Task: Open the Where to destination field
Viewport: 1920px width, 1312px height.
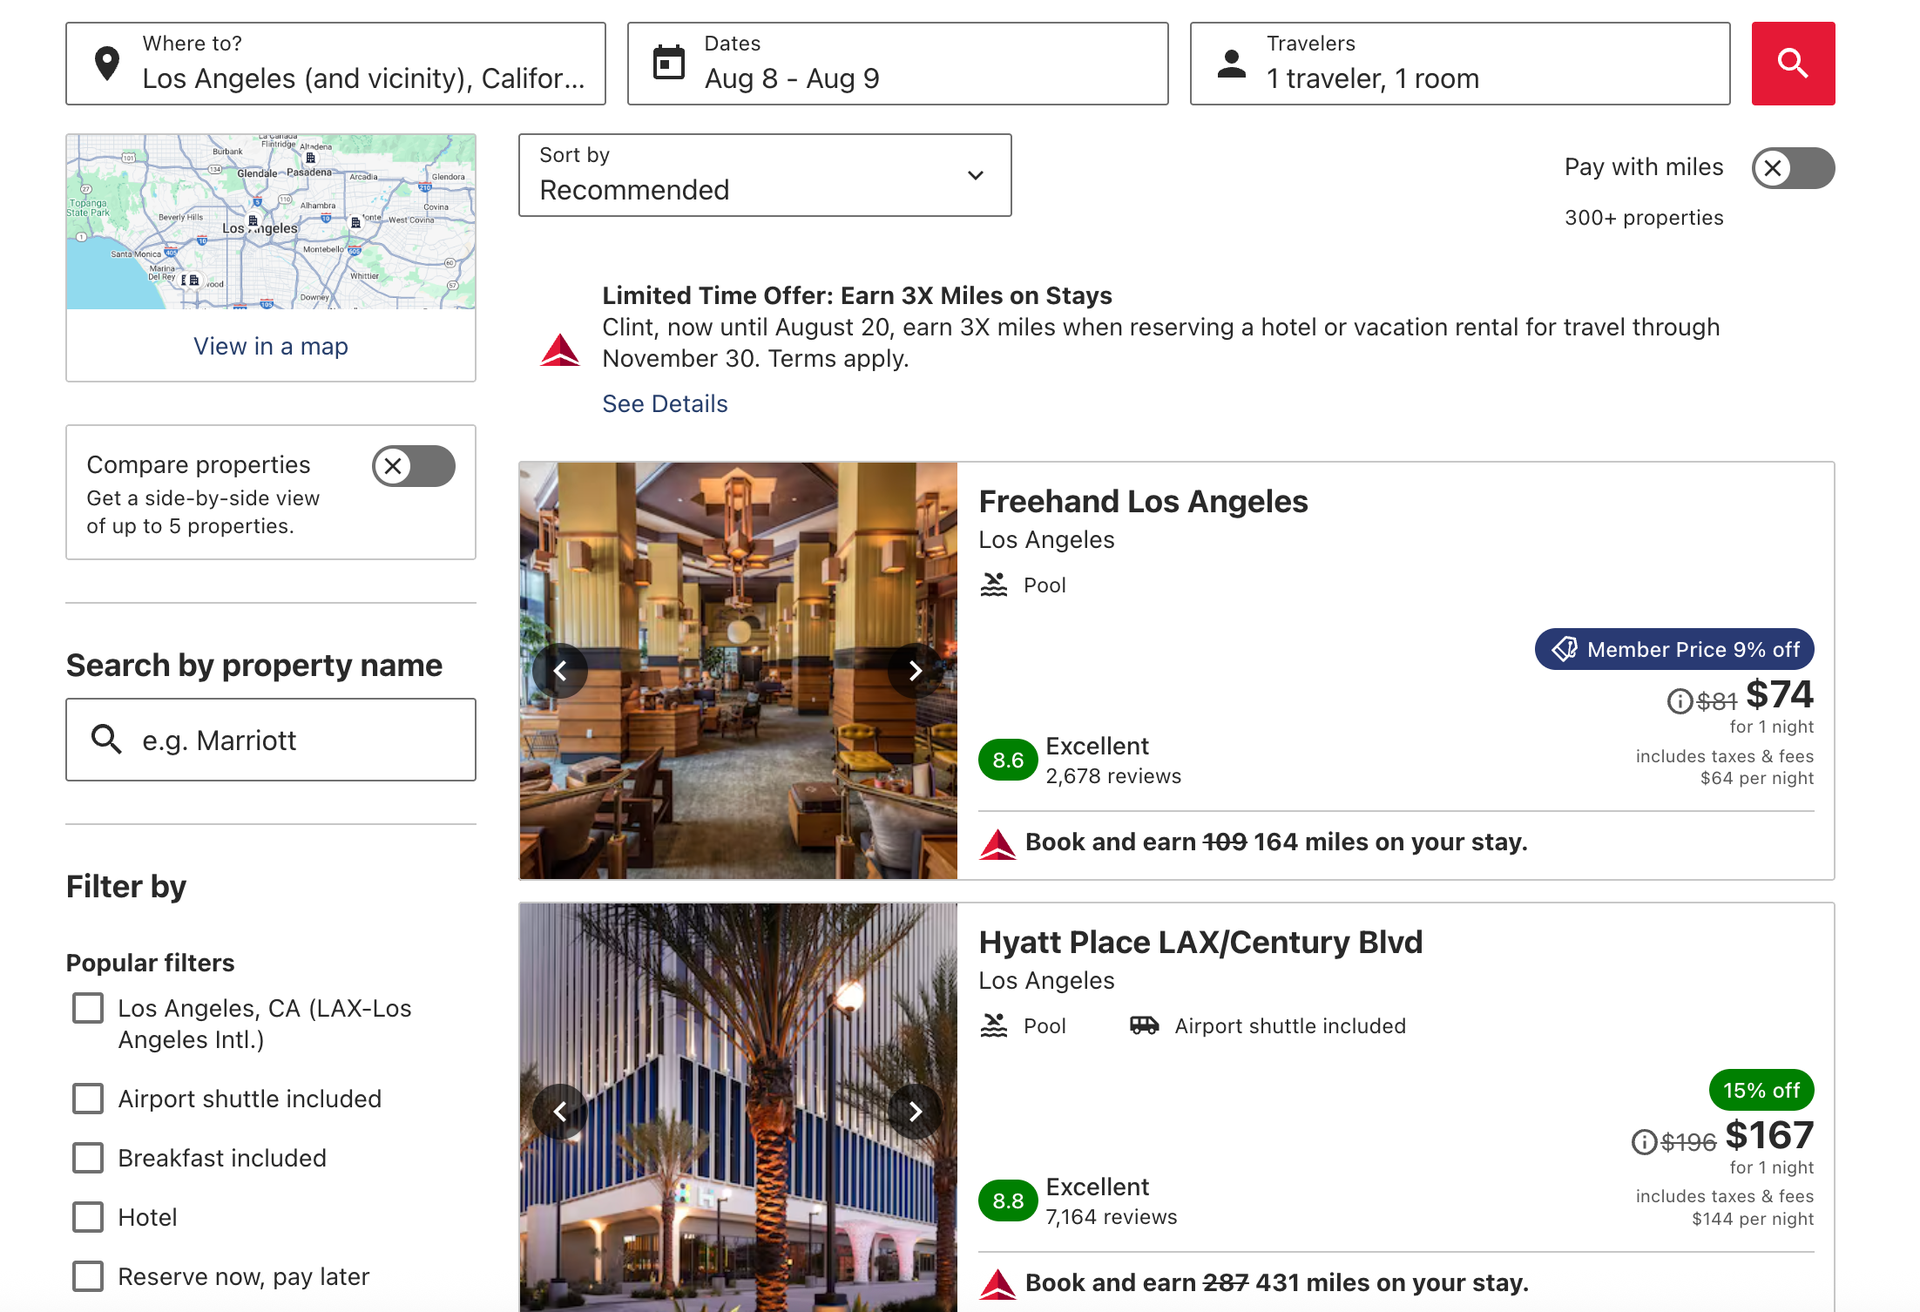Action: click(336, 63)
